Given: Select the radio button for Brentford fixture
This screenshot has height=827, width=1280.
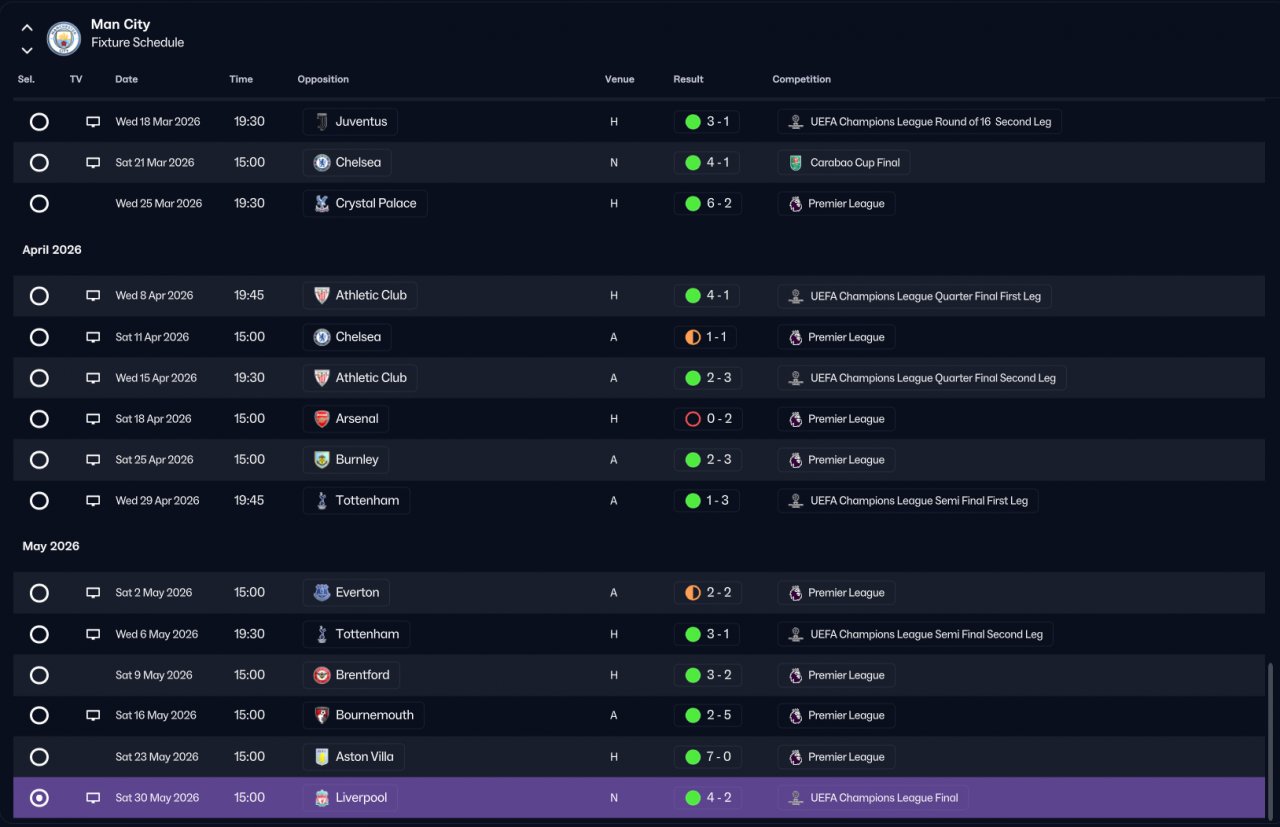Looking at the screenshot, I should (x=39, y=675).
